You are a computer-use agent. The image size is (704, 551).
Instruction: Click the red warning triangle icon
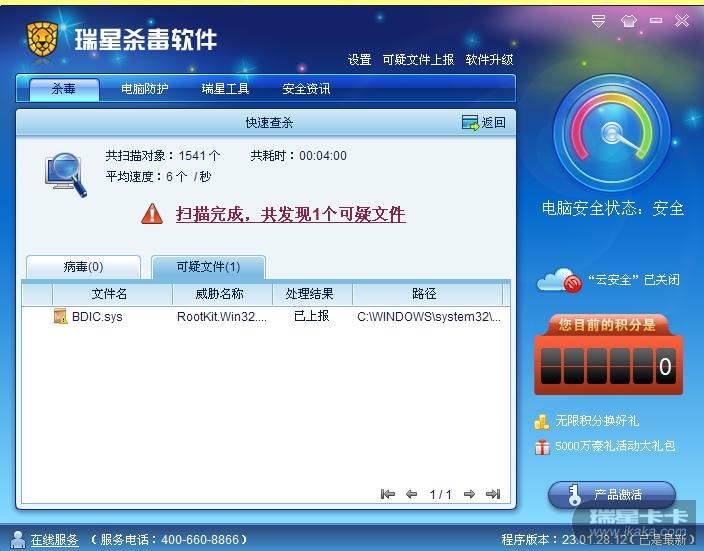(x=152, y=214)
